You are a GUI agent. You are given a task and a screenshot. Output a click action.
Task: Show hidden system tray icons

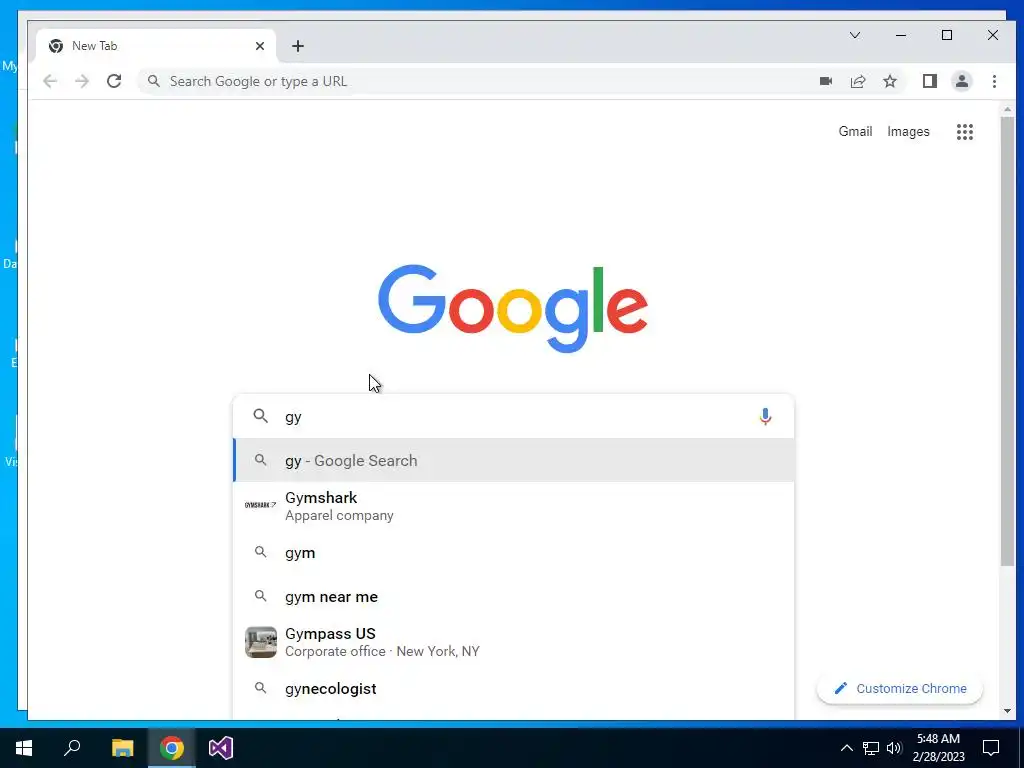[x=846, y=748]
